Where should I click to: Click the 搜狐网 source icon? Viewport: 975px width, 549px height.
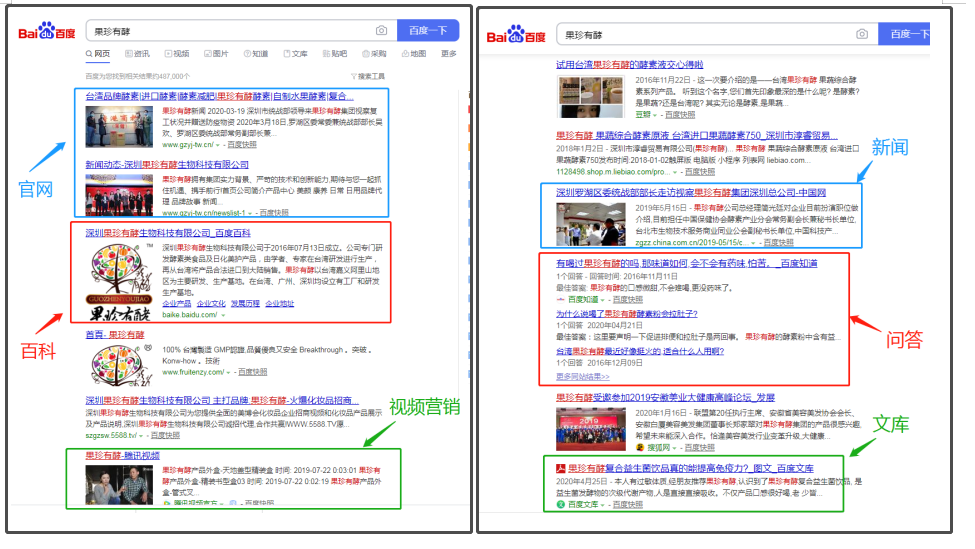640,448
